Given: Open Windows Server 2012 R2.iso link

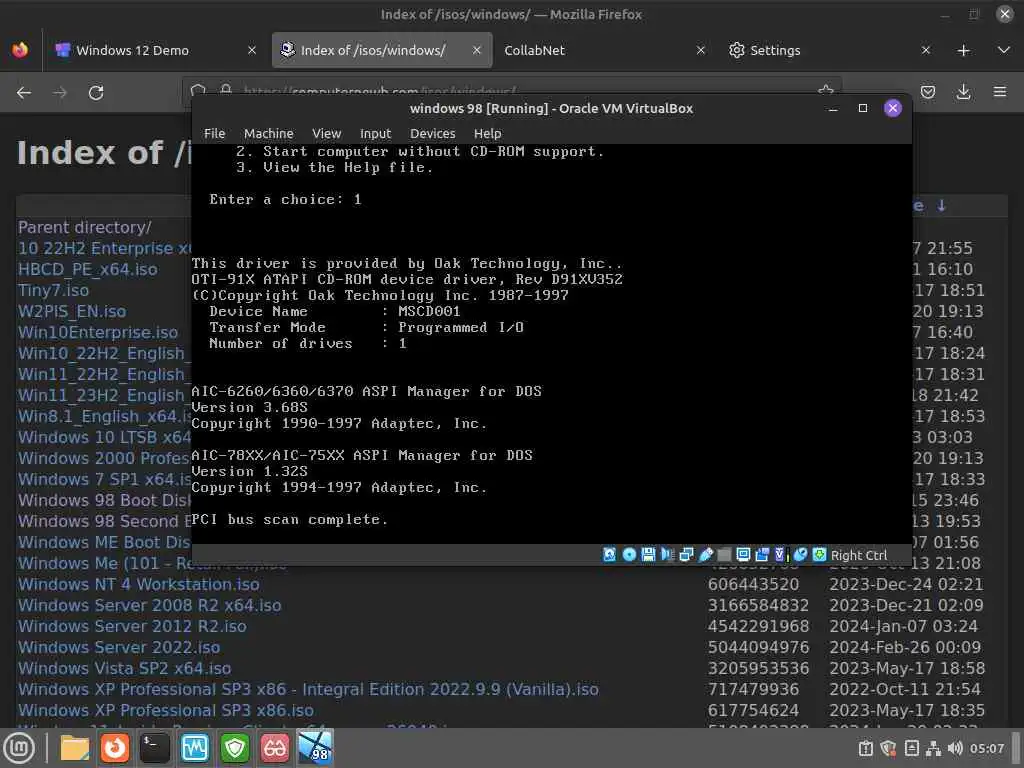Looking at the screenshot, I should [x=132, y=626].
